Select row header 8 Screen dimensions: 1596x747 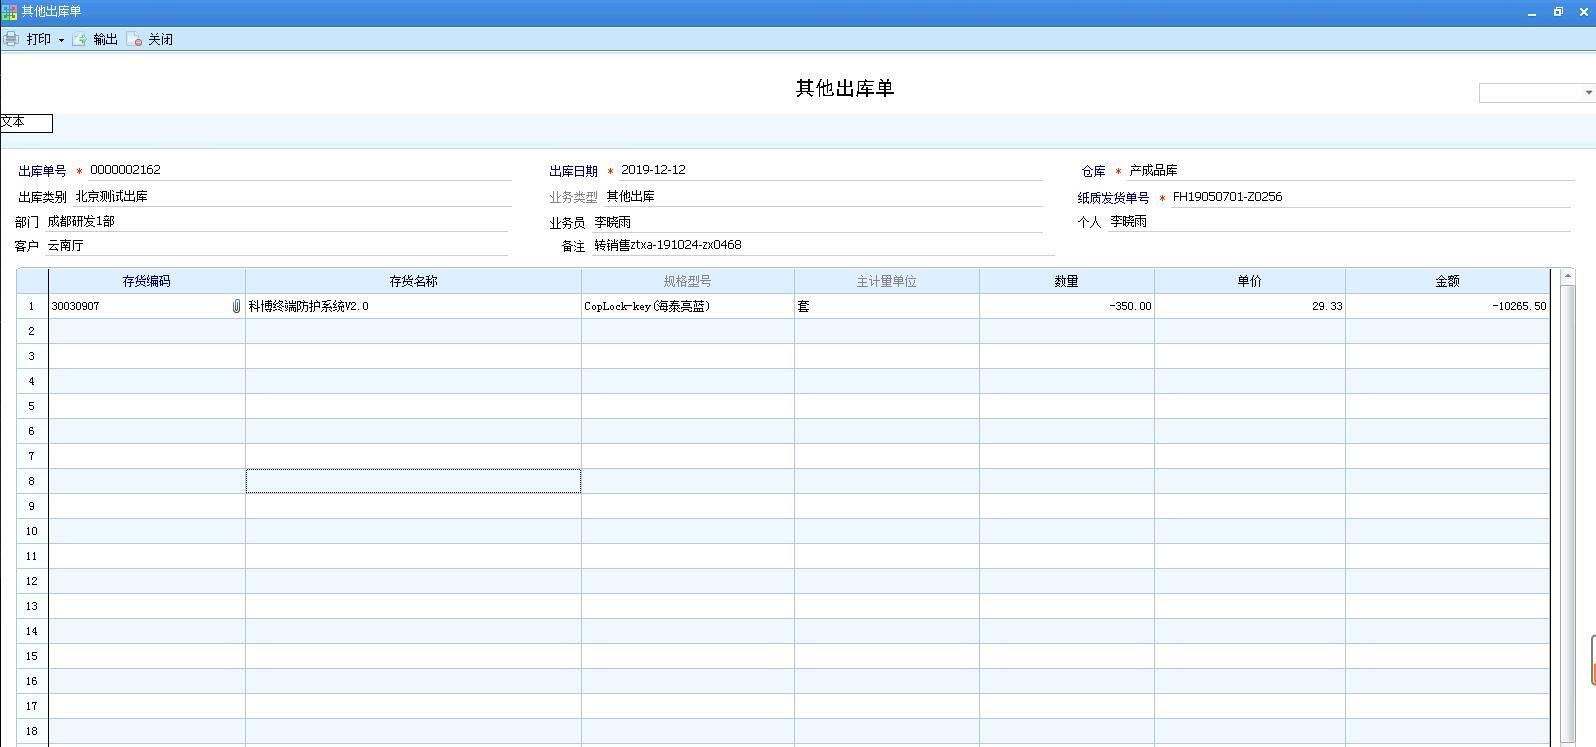[x=32, y=481]
